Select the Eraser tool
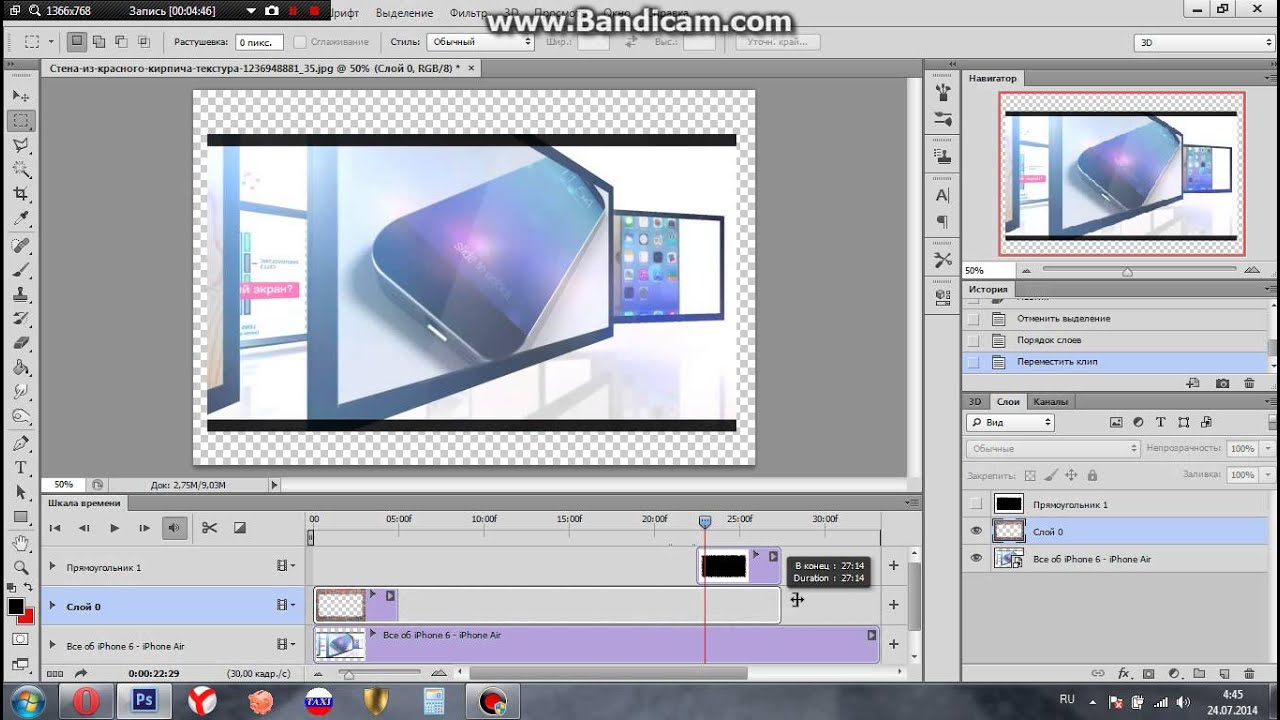The width and height of the screenshot is (1280, 720). click(21, 343)
